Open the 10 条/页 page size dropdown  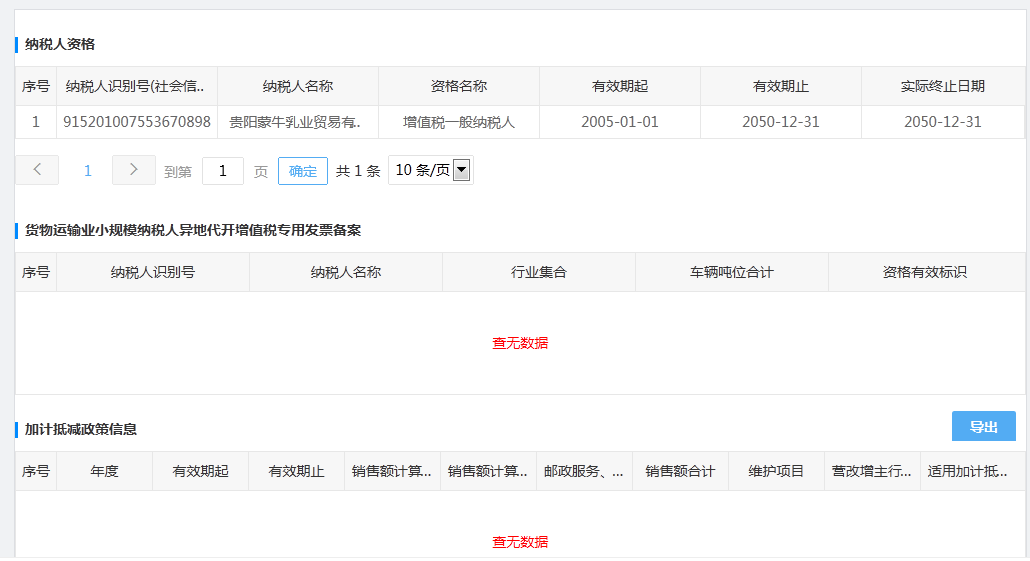click(x=430, y=170)
